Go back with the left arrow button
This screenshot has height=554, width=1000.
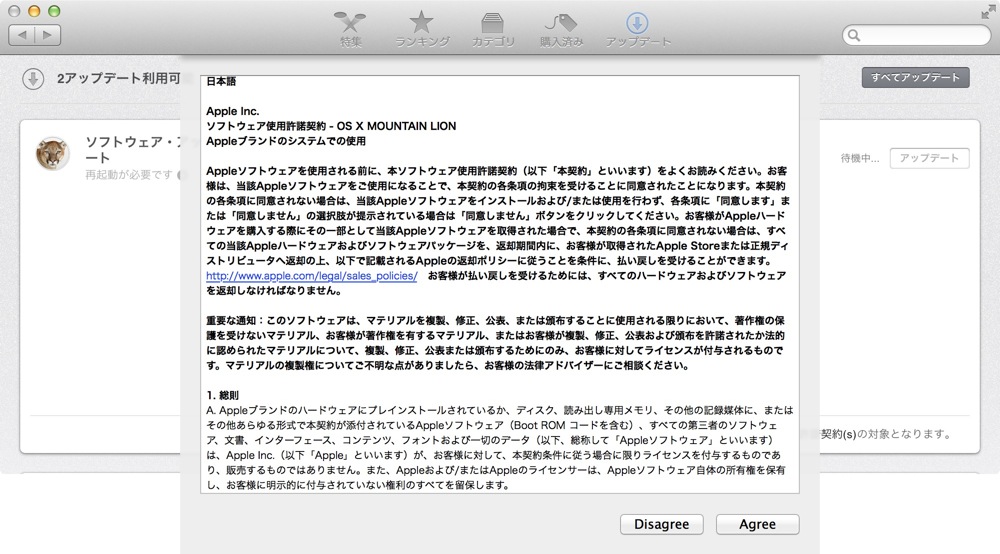[x=22, y=34]
